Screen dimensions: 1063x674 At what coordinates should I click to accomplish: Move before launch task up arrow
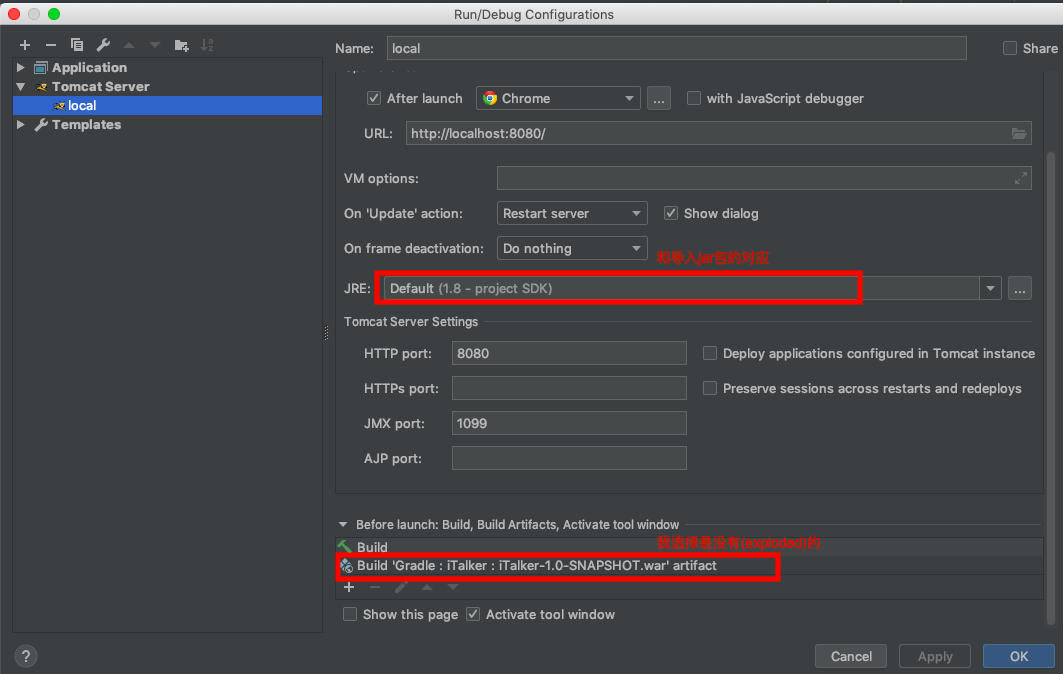(427, 587)
